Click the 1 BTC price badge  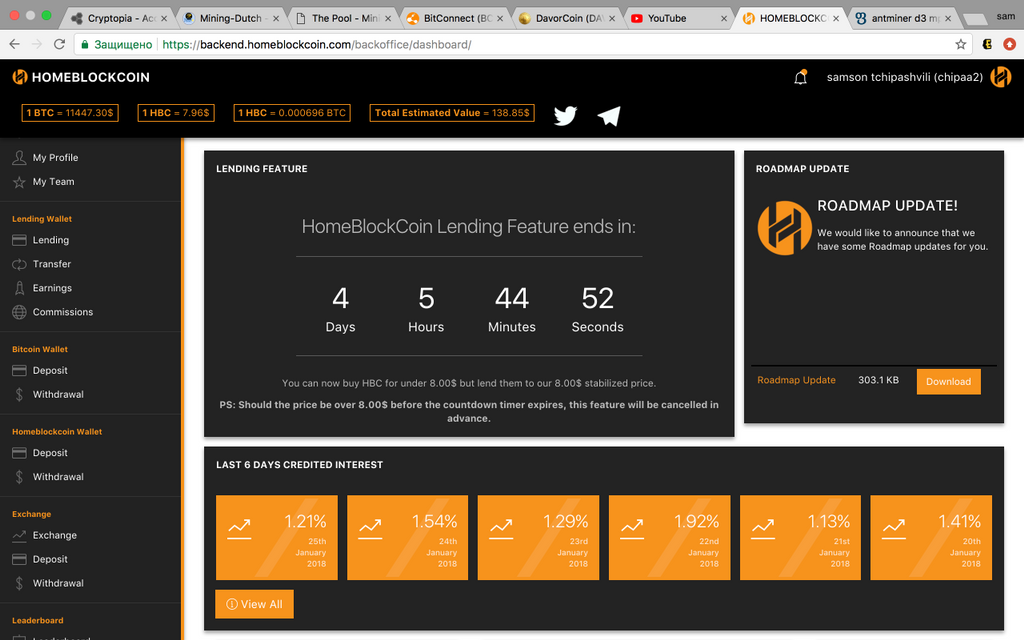70,112
